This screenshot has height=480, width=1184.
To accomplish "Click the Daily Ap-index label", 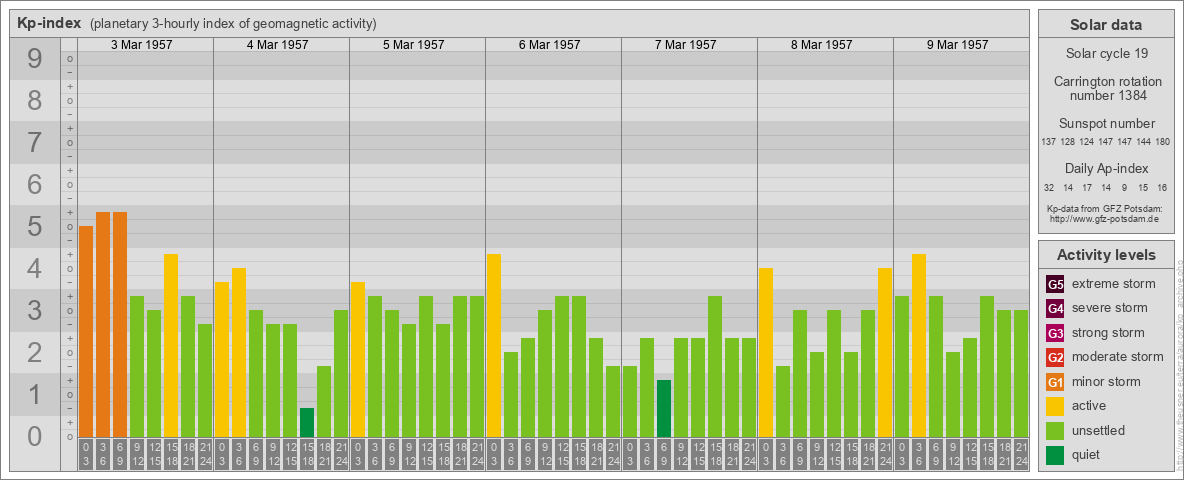I will pyautogui.click(x=1106, y=169).
